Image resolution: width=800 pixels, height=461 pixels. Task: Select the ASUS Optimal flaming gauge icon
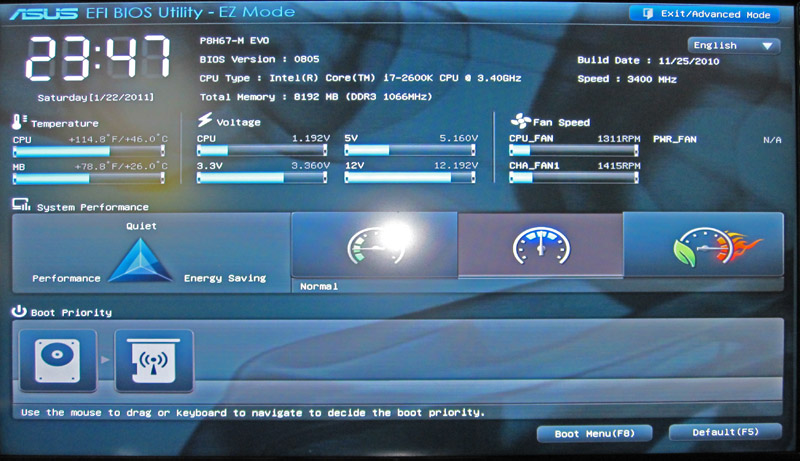click(704, 245)
